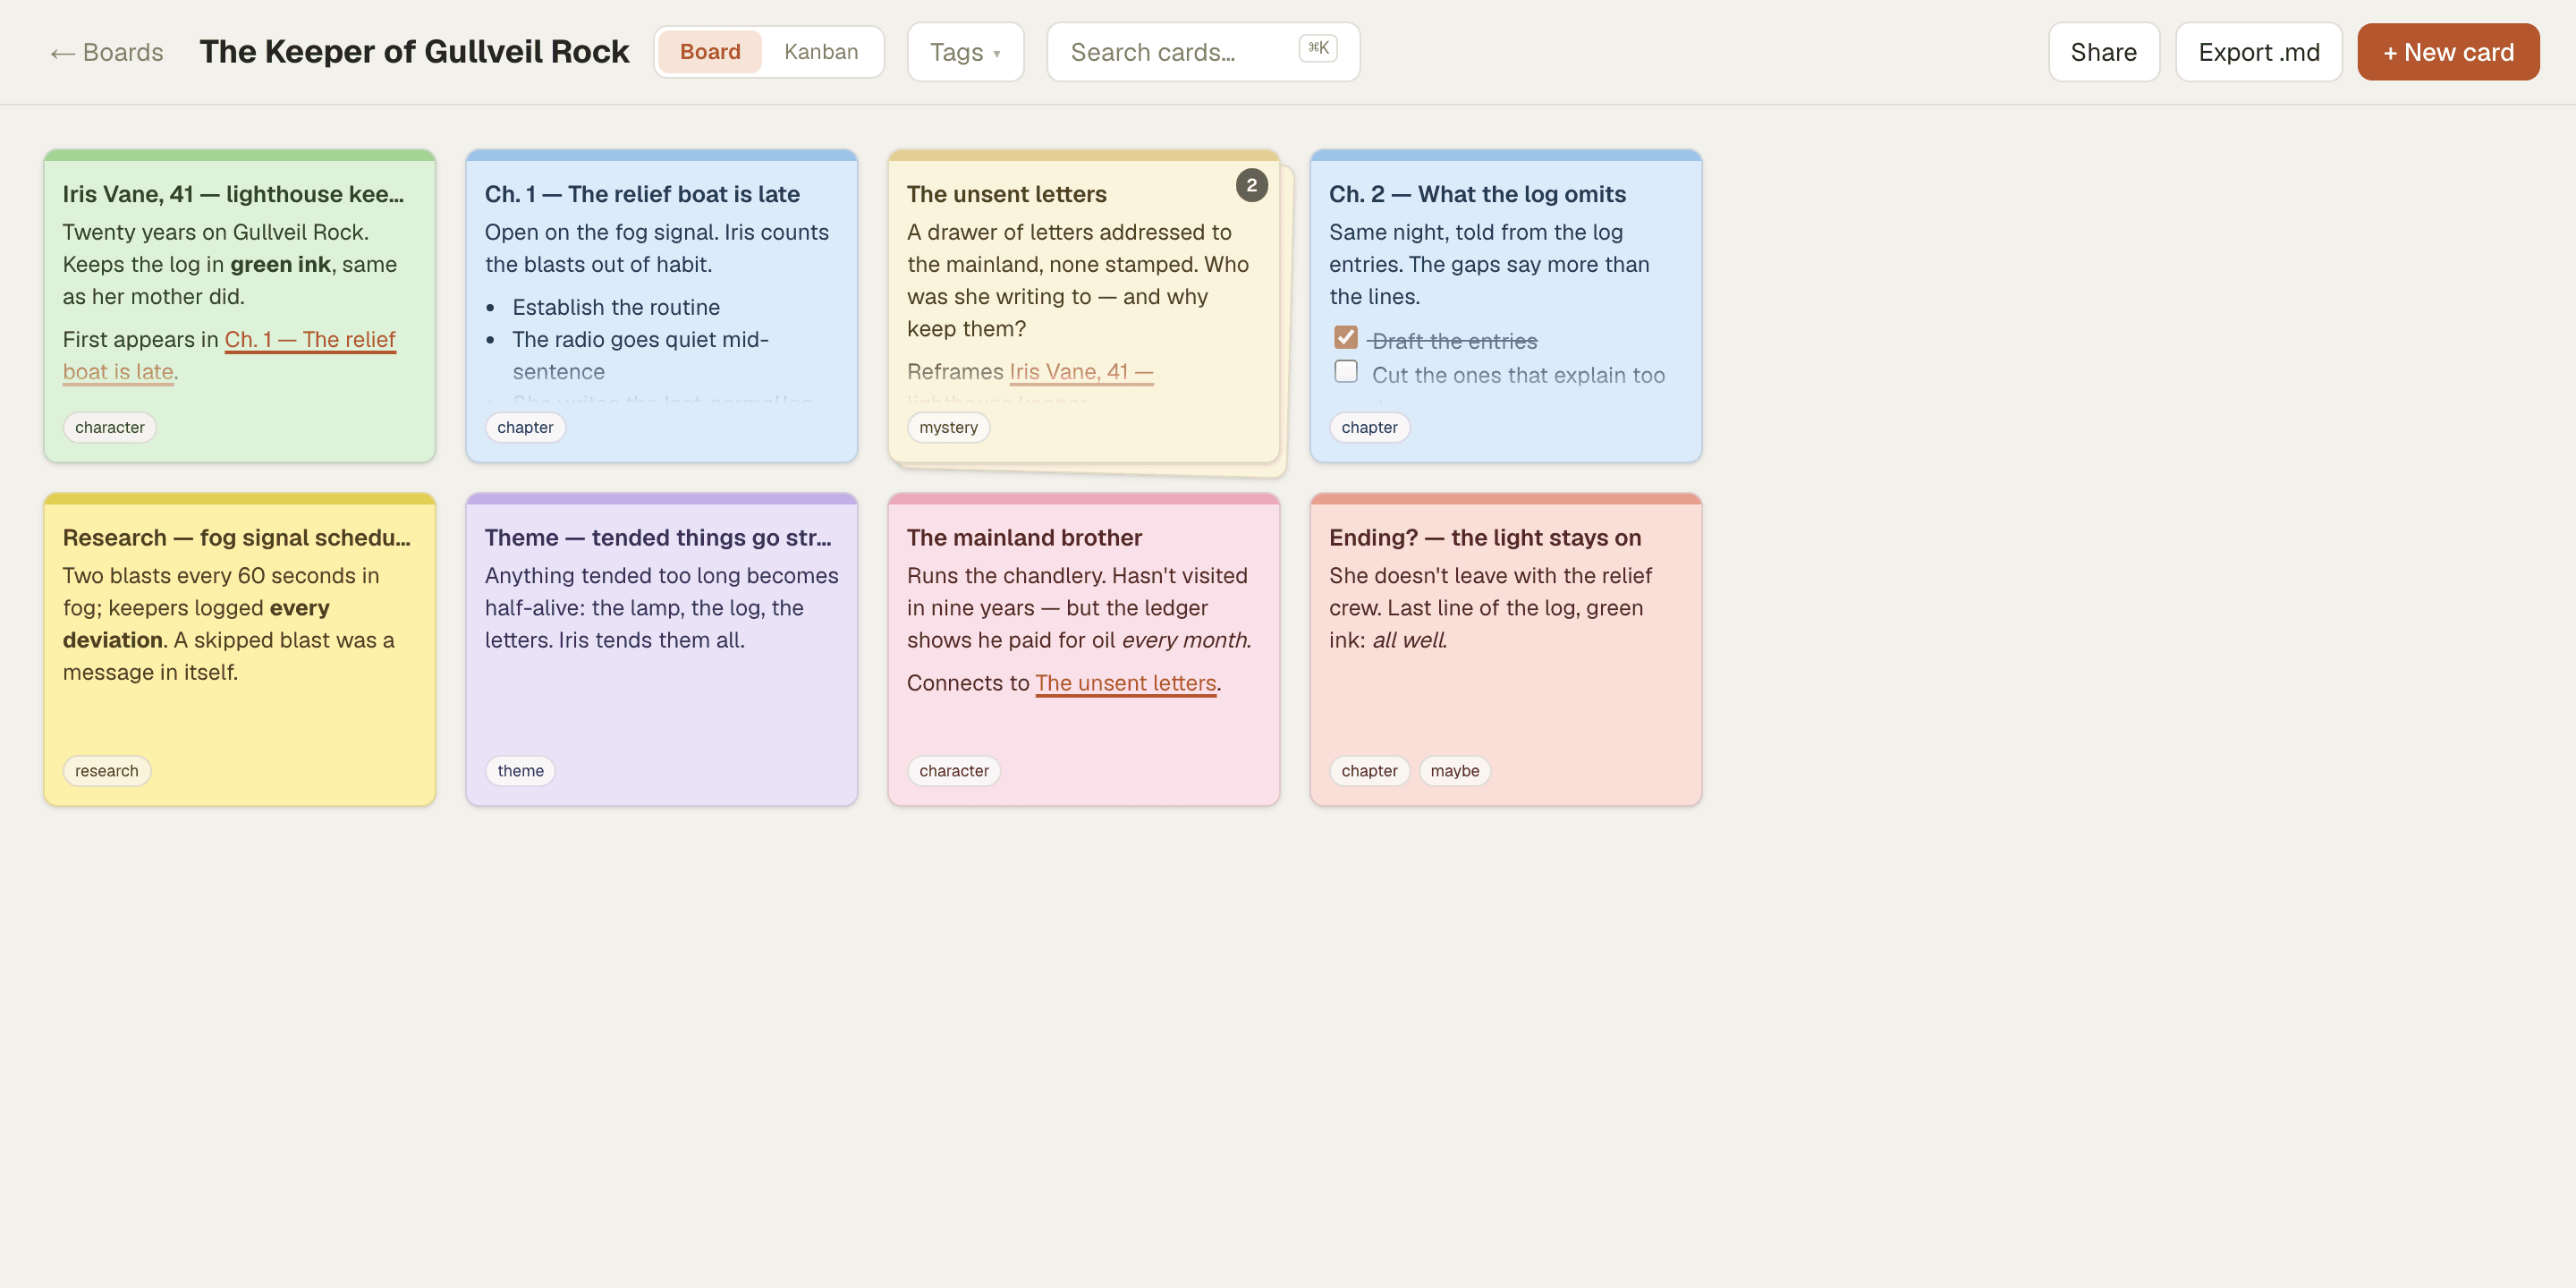Click the Share button
The image size is (2576, 1288).
[x=2104, y=52]
